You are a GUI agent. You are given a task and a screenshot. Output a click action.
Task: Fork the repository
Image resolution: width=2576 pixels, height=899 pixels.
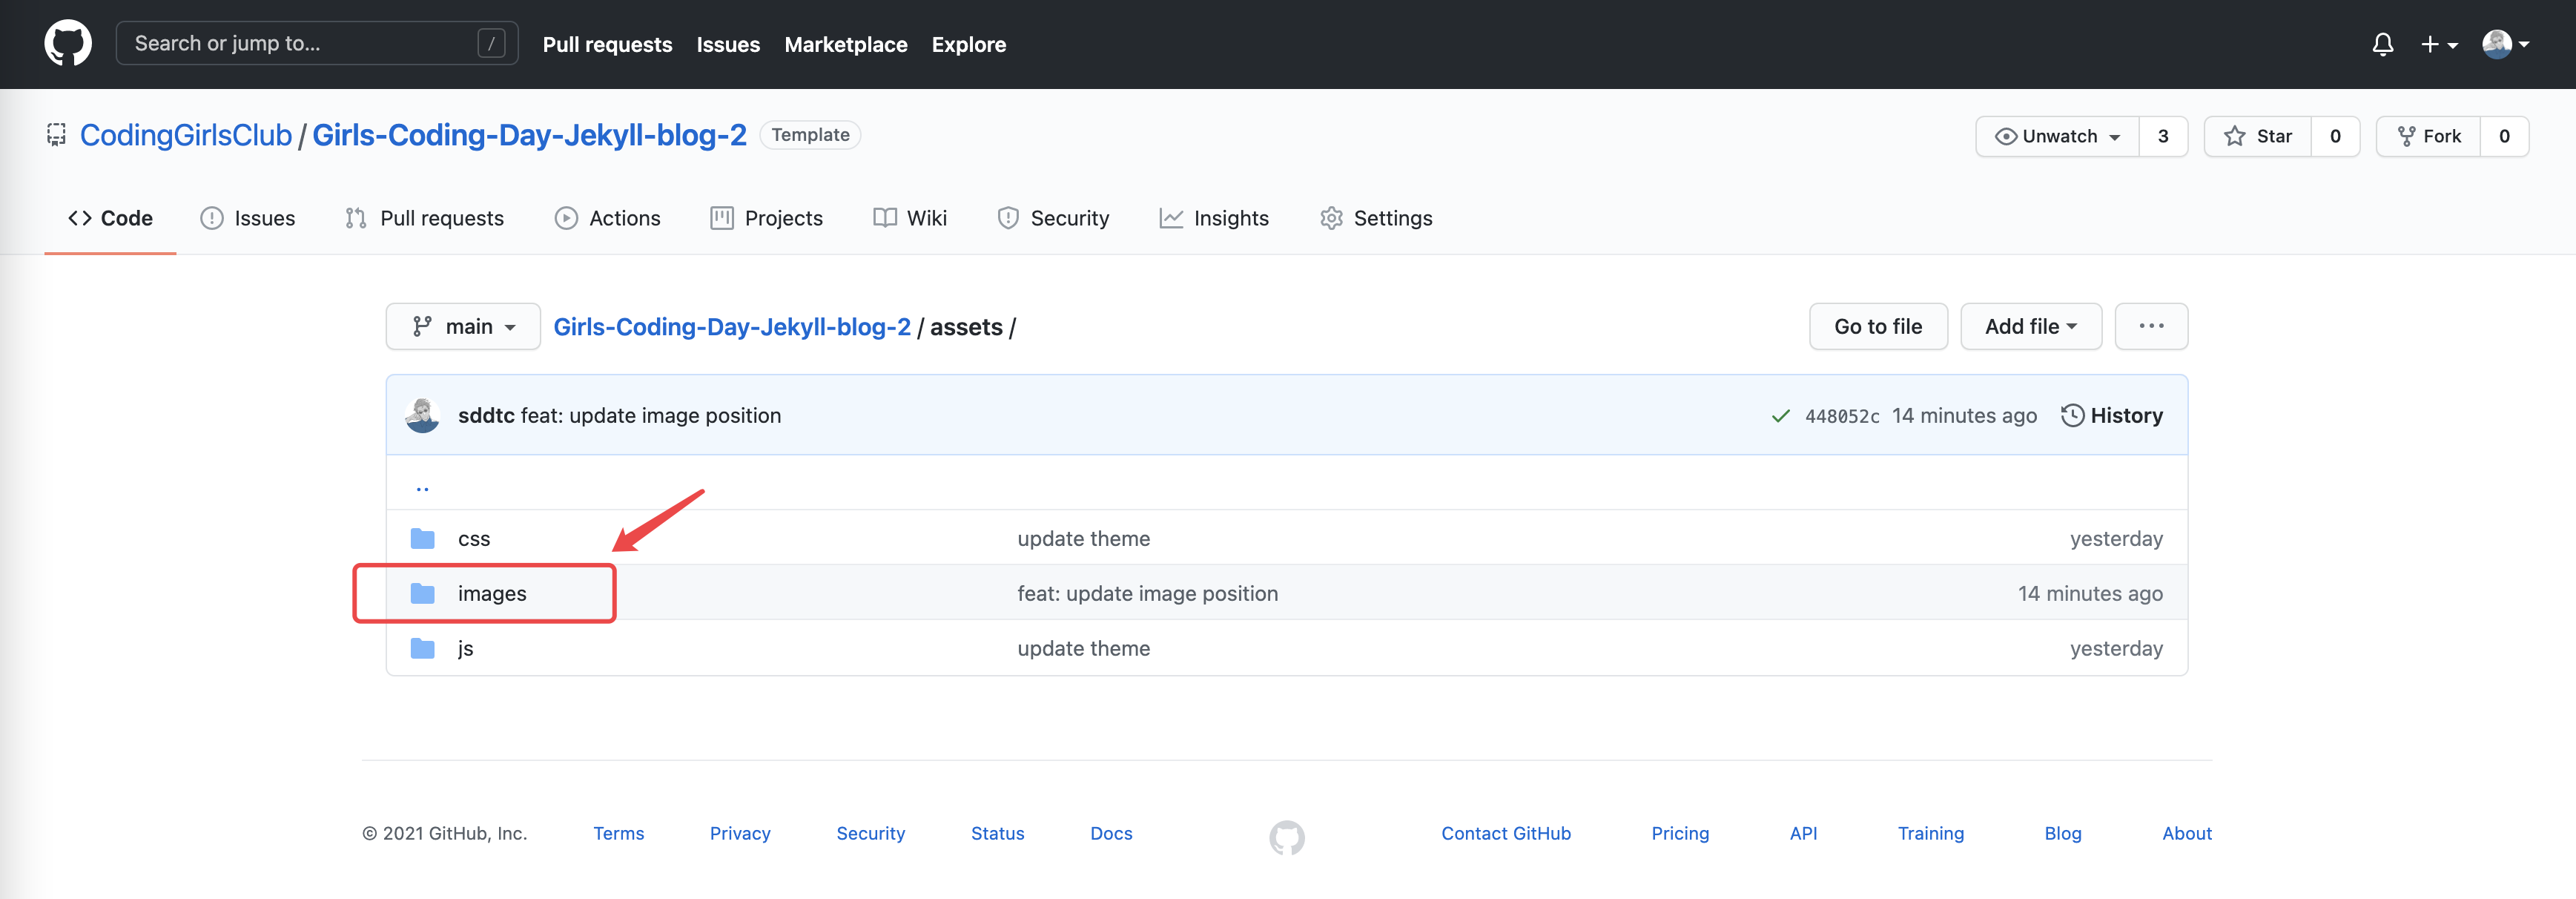pos(2428,136)
